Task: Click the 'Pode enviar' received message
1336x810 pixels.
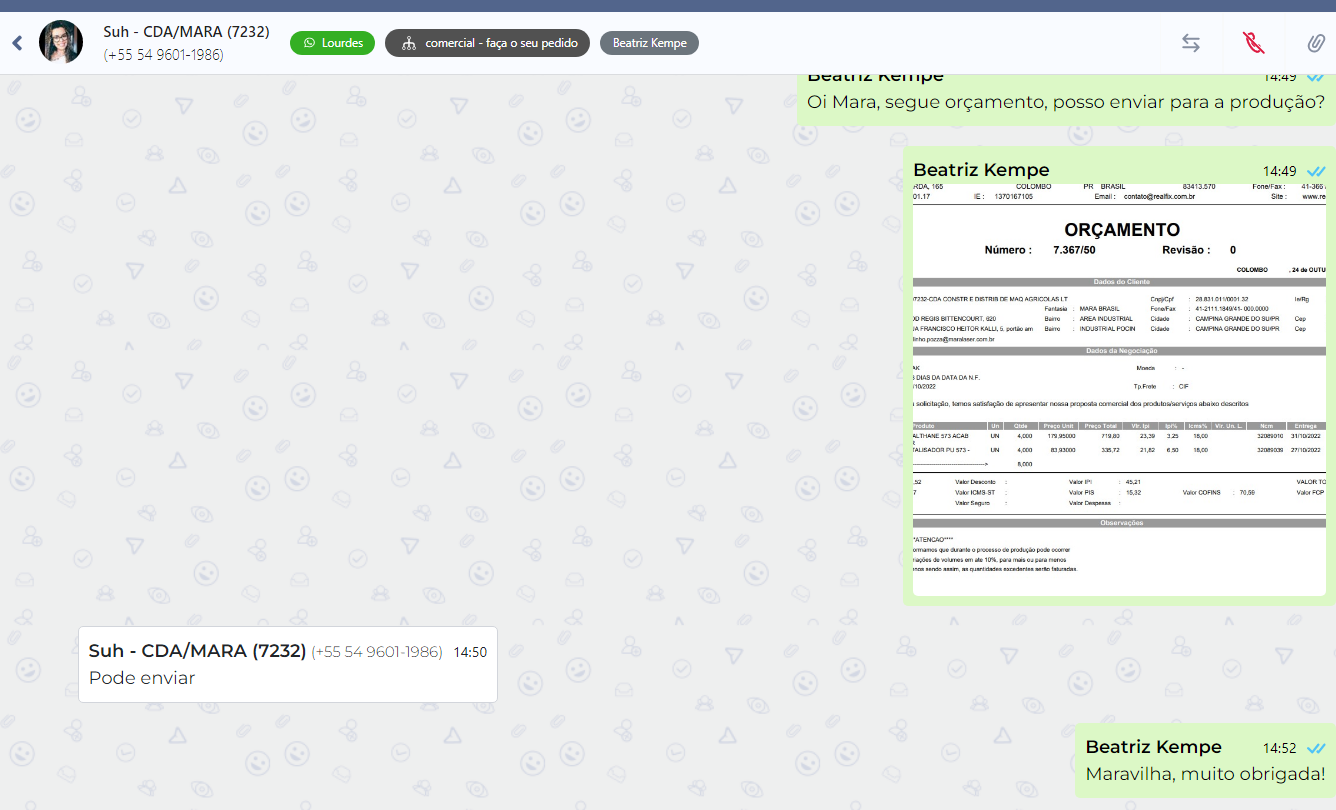Action: tap(142, 678)
